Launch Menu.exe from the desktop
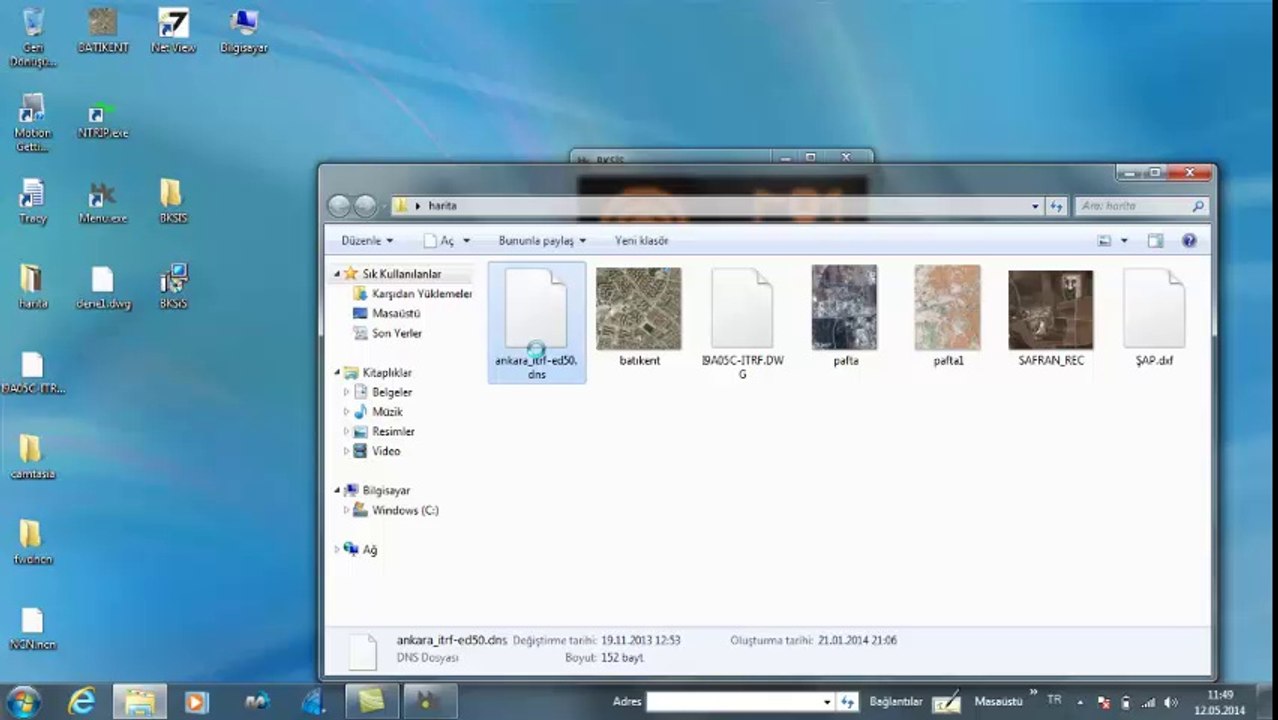The height and width of the screenshot is (720, 1278). (103, 201)
